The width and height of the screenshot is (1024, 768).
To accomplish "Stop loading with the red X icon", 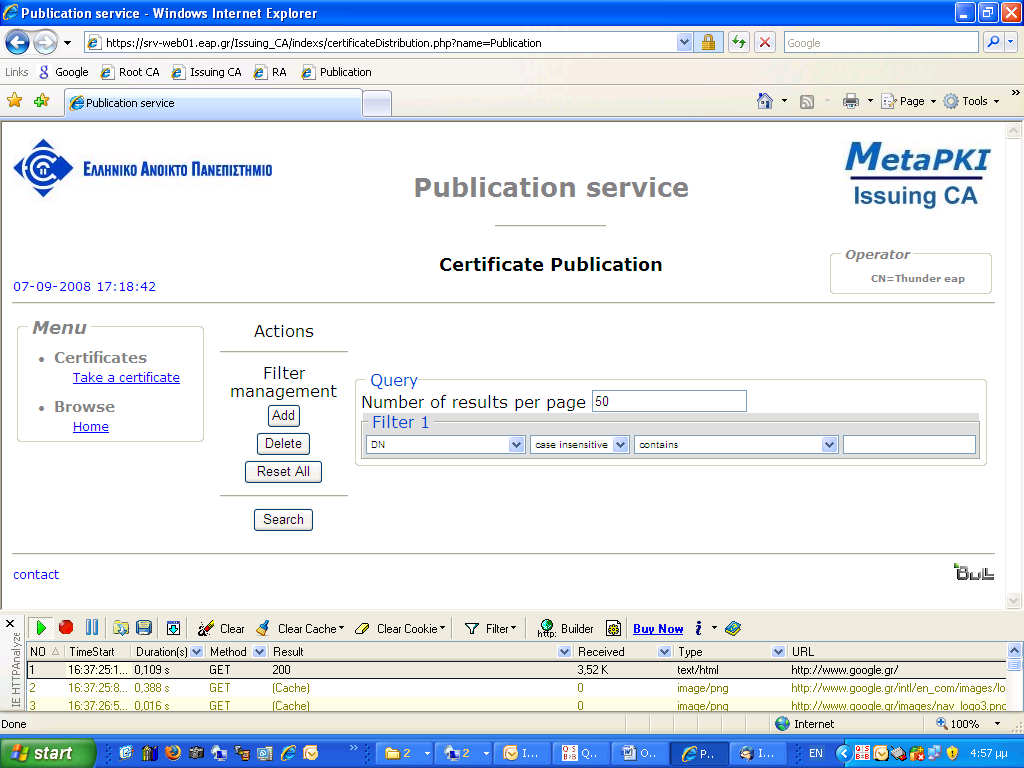I will click(x=765, y=43).
